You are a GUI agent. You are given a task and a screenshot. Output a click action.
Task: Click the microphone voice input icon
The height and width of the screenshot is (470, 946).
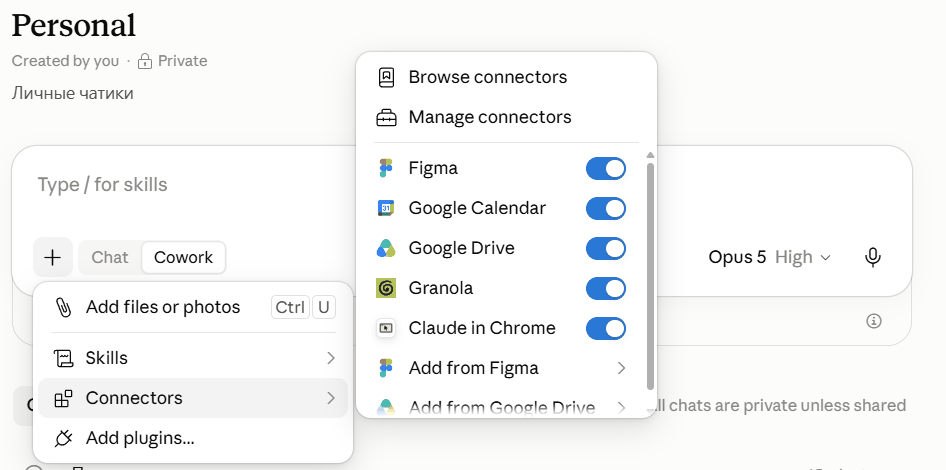(x=872, y=258)
